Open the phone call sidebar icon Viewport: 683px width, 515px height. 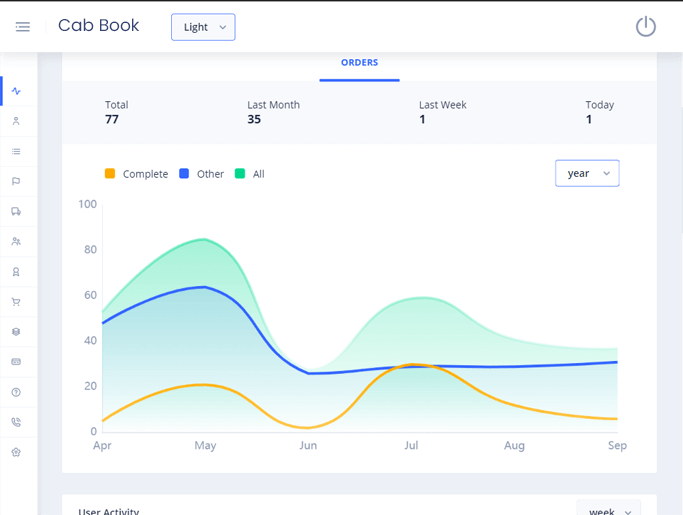pos(16,422)
